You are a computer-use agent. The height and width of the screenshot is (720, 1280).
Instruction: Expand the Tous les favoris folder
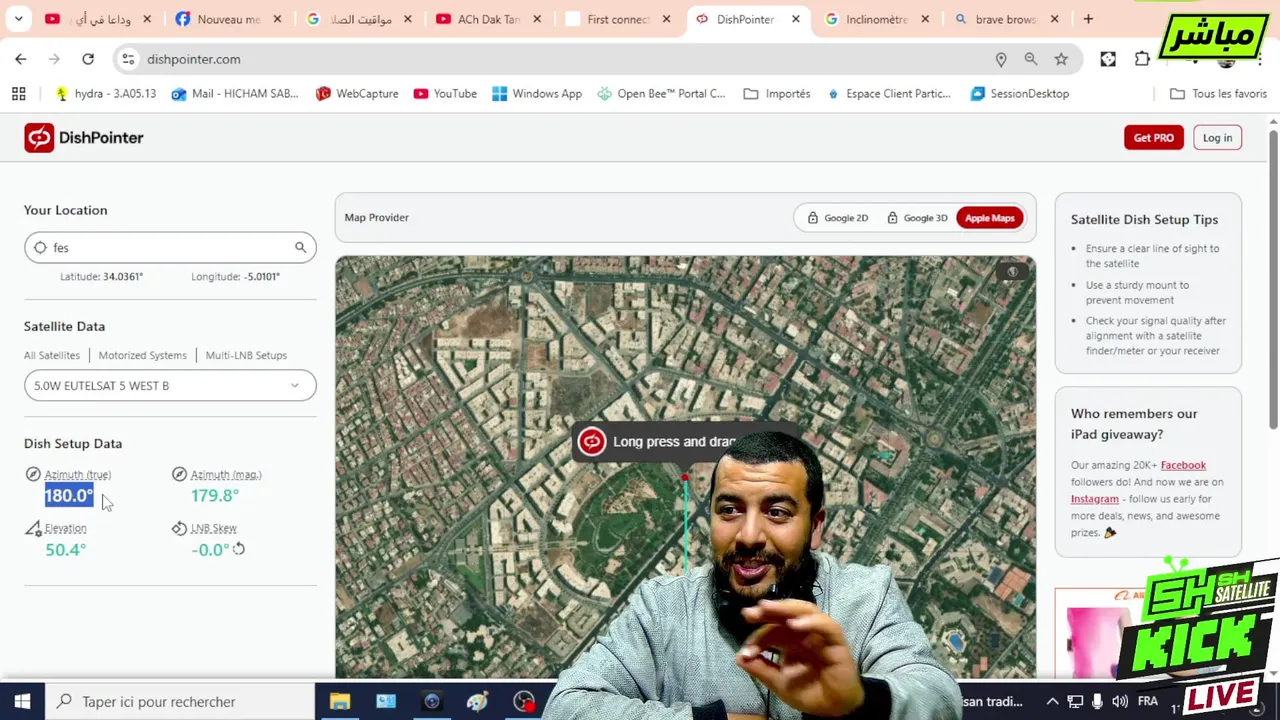click(x=1218, y=93)
